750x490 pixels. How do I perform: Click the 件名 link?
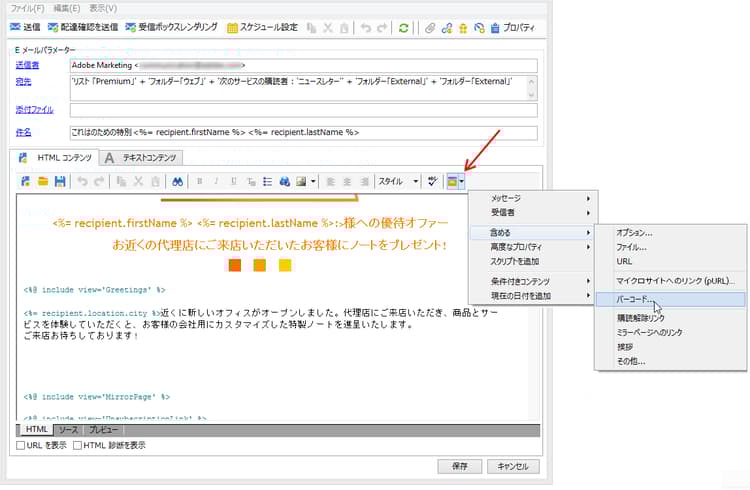click(x=23, y=132)
